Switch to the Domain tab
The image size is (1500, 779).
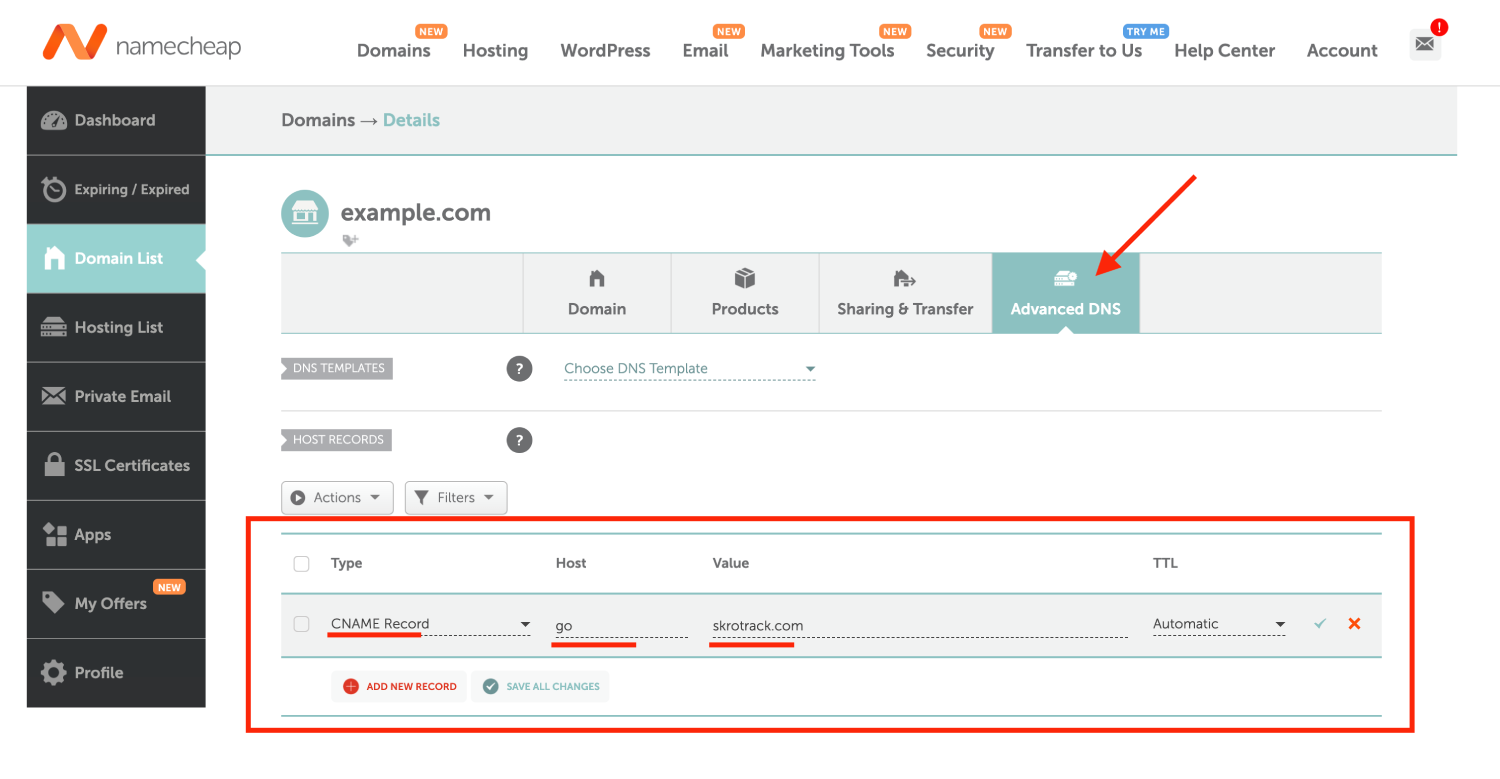[597, 293]
